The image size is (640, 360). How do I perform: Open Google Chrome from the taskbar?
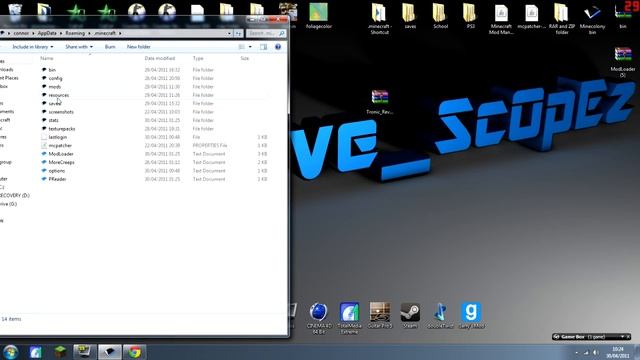click(135, 352)
